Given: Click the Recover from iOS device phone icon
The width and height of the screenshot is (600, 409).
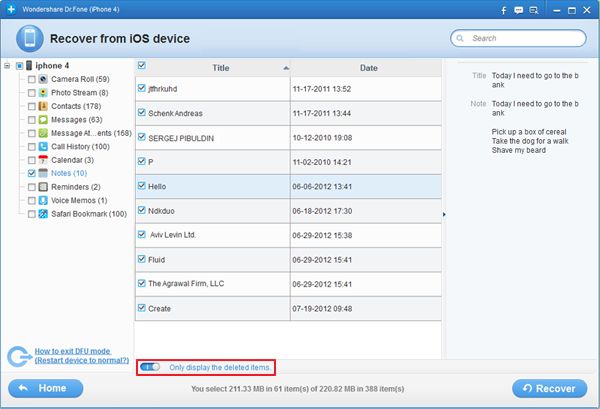Looking at the screenshot, I should pos(30,38).
